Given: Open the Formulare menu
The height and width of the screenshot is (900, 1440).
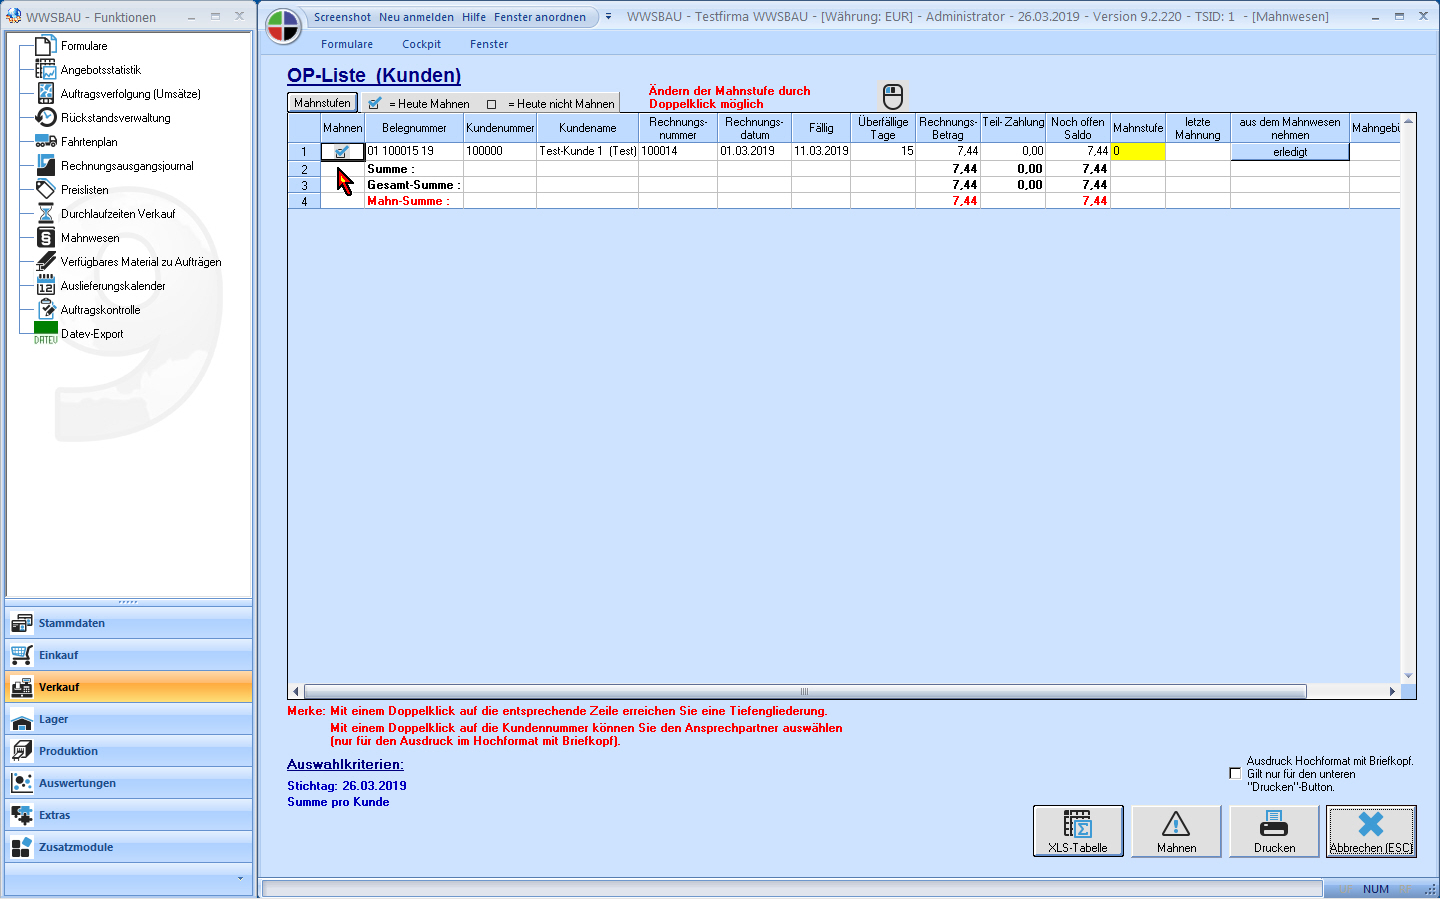Looking at the screenshot, I should [x=346, y=44].
